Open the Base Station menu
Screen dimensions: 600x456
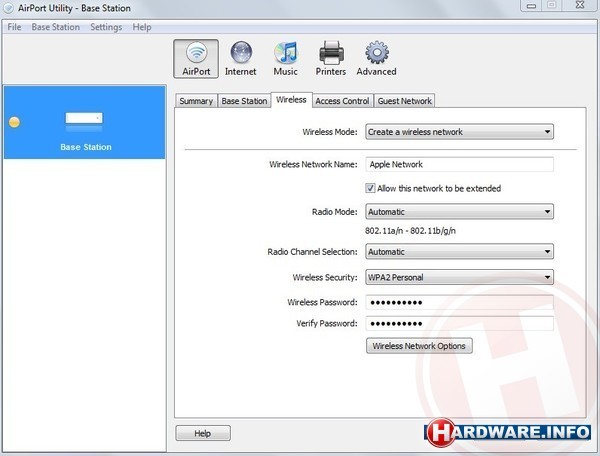coord(55,27)
